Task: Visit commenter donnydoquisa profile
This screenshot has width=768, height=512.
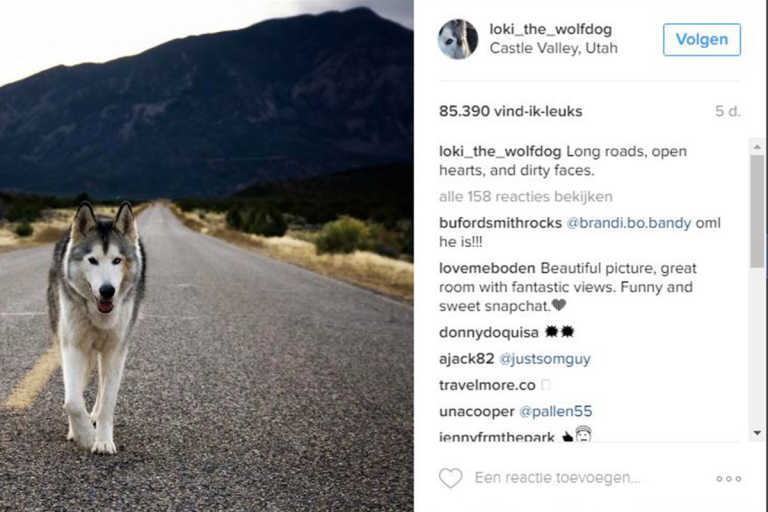Action: pos(488,333)
